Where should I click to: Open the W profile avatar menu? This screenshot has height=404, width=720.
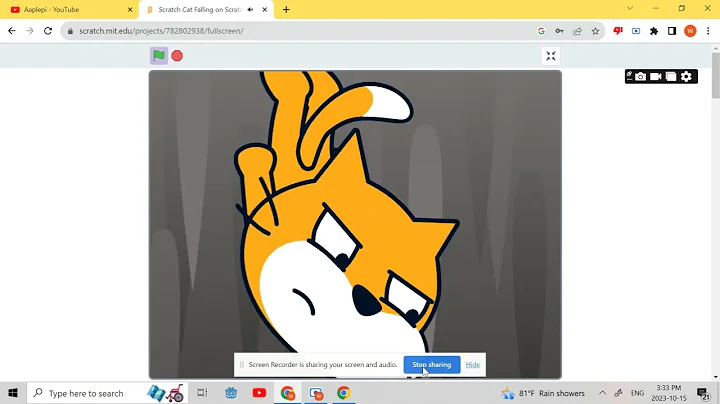coord(690,31)
